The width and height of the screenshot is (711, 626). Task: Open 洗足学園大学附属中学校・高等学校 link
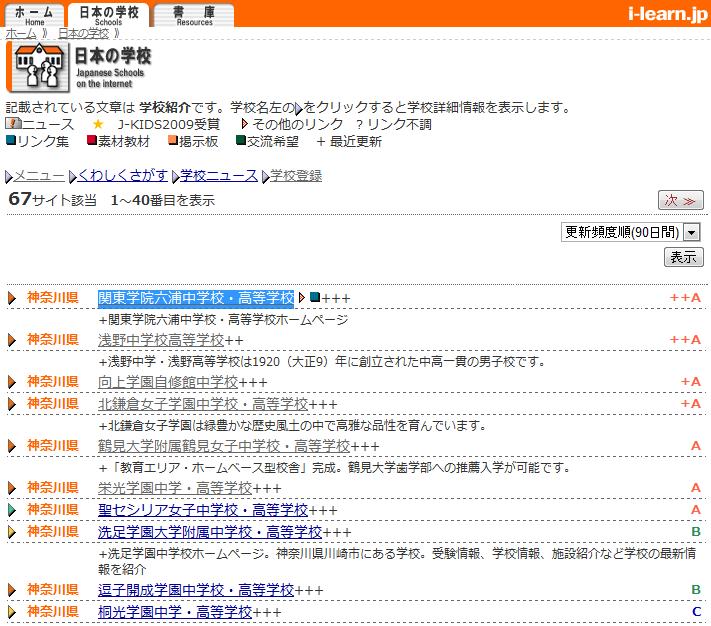coord(210,532)
